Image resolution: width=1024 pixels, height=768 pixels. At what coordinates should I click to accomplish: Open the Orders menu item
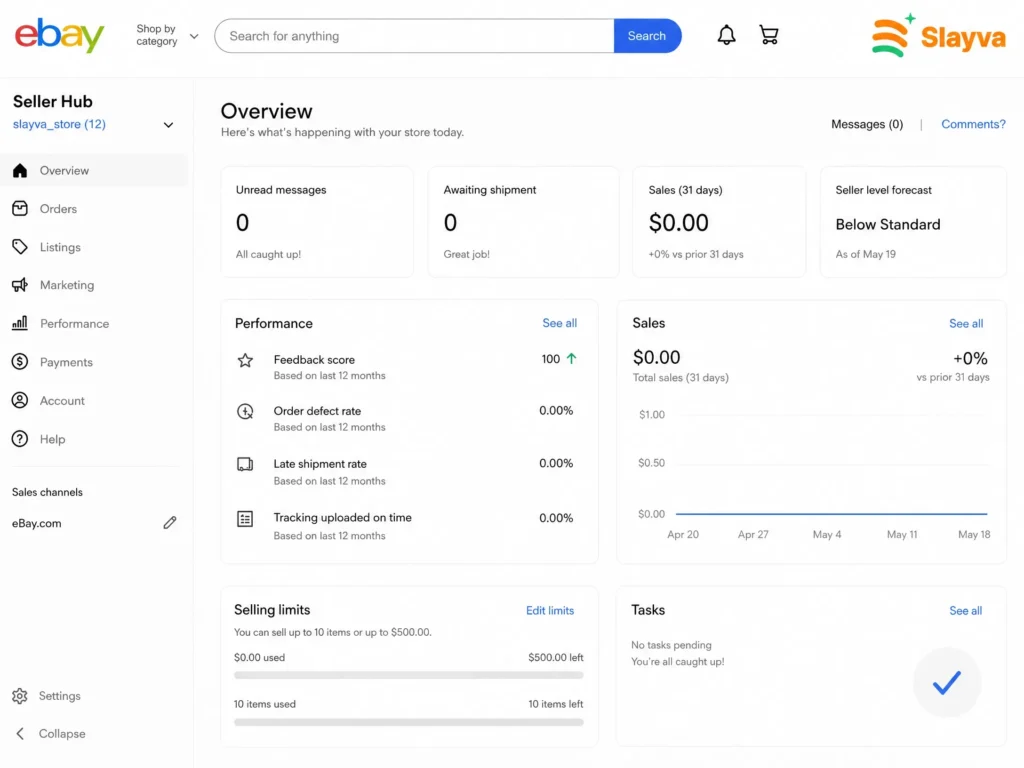pyautogui.click(x=95, y=209)
